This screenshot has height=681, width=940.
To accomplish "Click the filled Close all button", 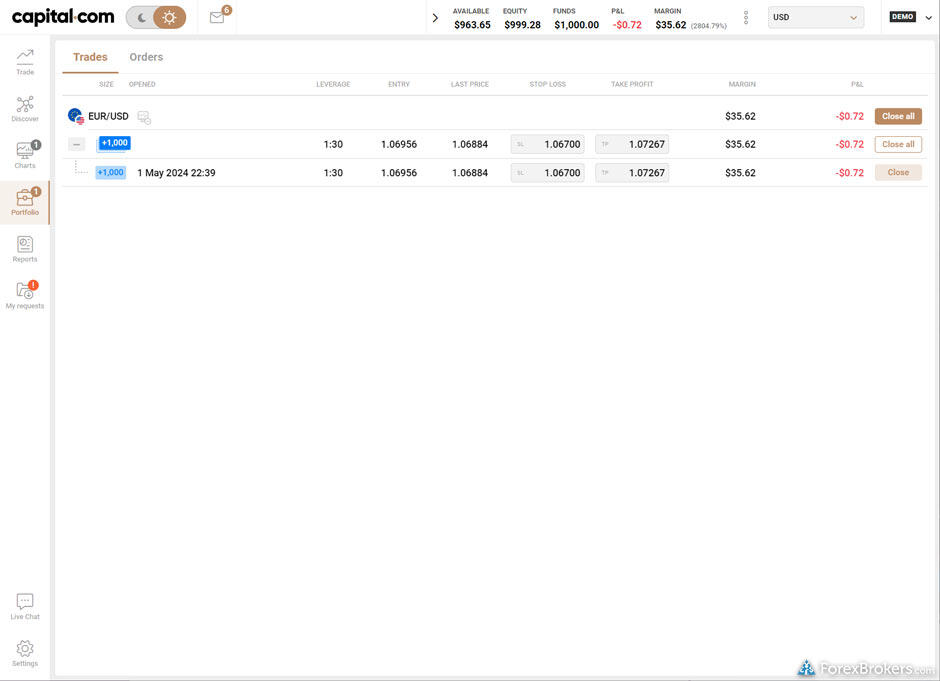I will pyautogui.click(x=898, y=116).
